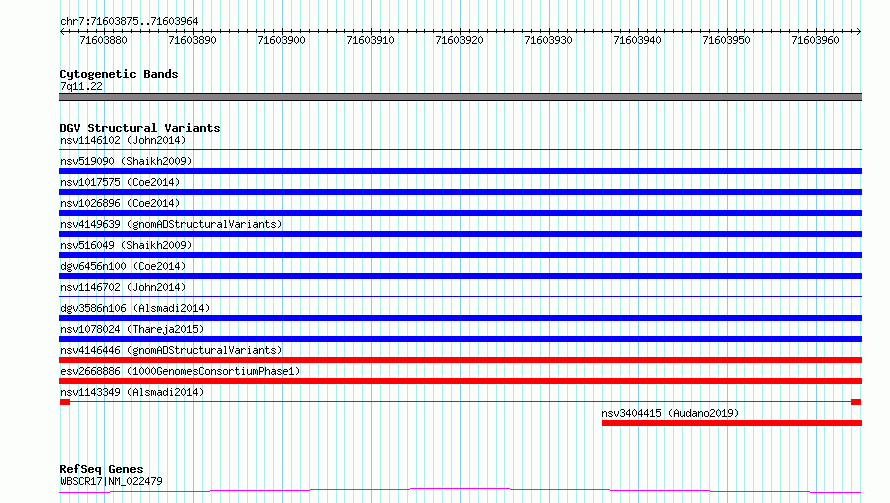The width and height of the screenshot is (890, 503).
Task: Click the blue bar of nsv1017575
Action: (460, 192)
